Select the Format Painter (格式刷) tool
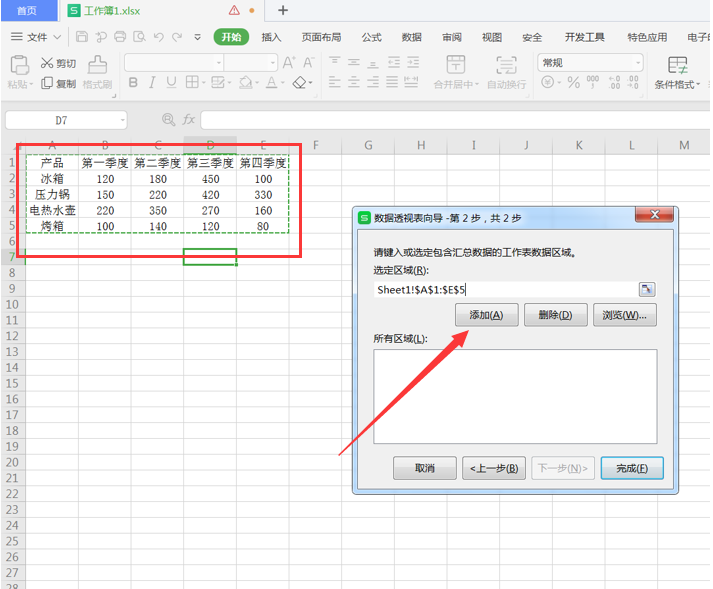The image size is (713, 589). (97, 72)
